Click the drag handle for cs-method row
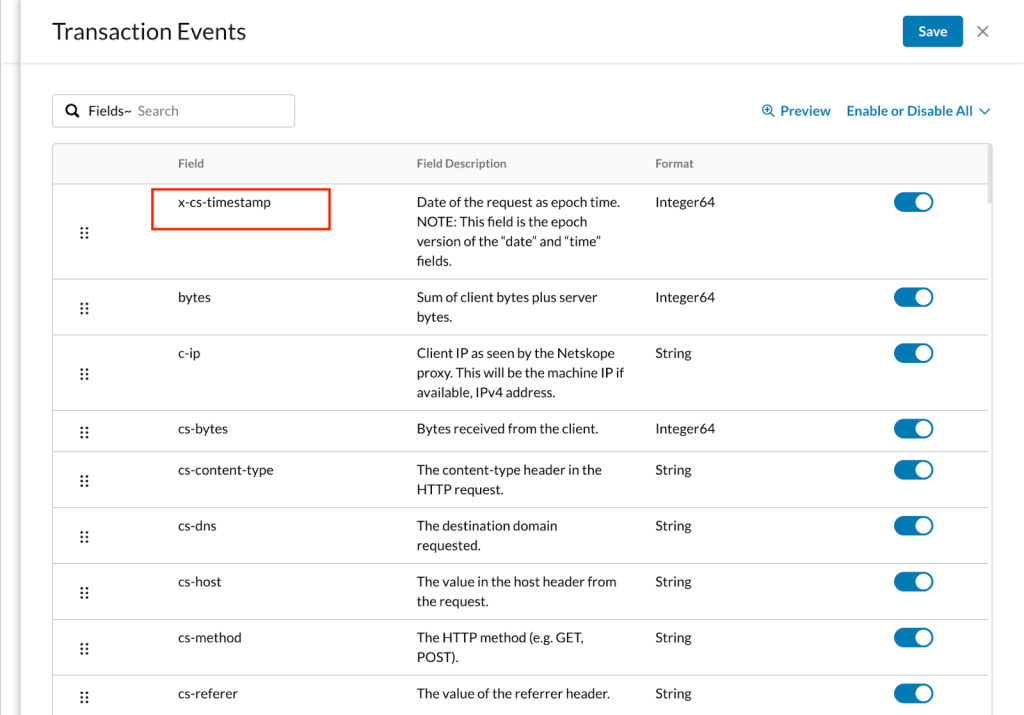The image size is (1024, 715). coord(84,648)
